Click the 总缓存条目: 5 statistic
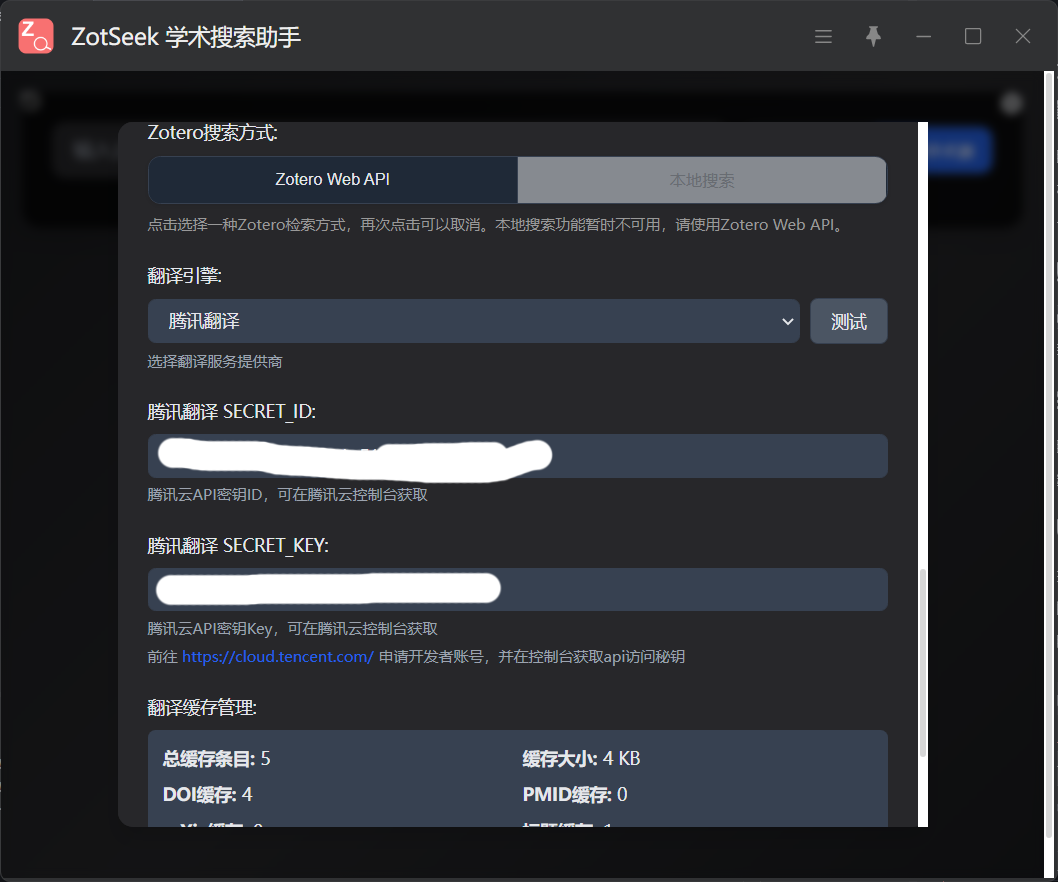The image size is (1058, 882). click(217, 759)
